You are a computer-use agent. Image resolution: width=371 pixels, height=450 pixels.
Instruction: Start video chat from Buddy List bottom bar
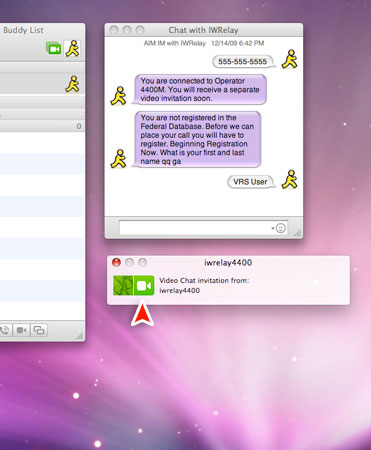click(22, 330)
